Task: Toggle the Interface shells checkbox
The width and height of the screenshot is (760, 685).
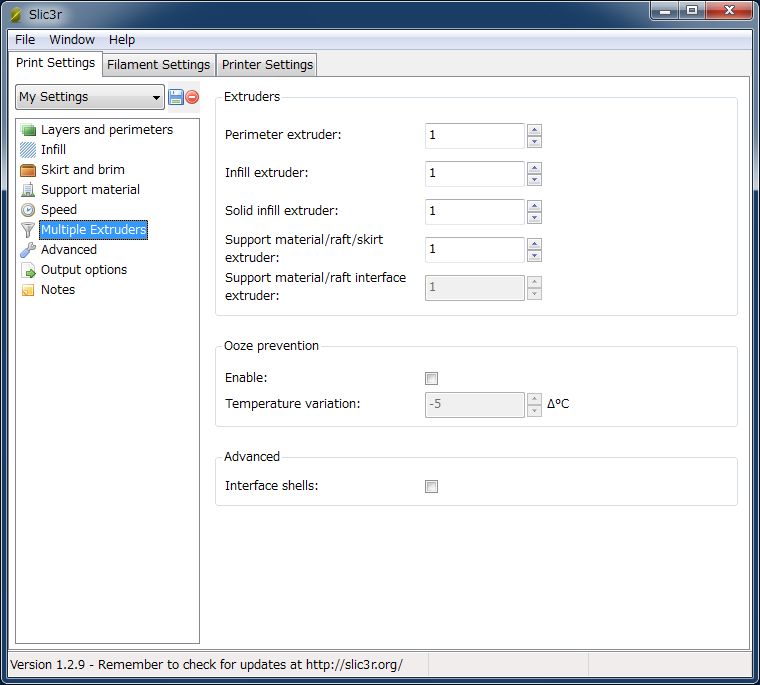Action: pos(431,486)
